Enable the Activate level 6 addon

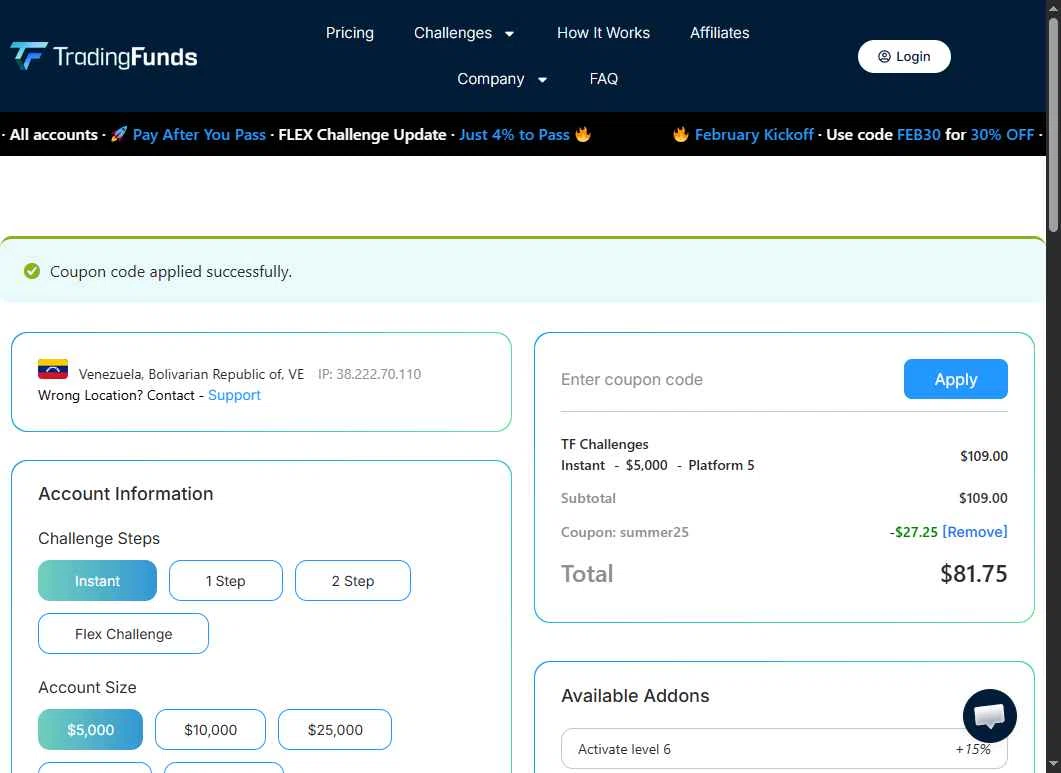[x=784, y=749]
